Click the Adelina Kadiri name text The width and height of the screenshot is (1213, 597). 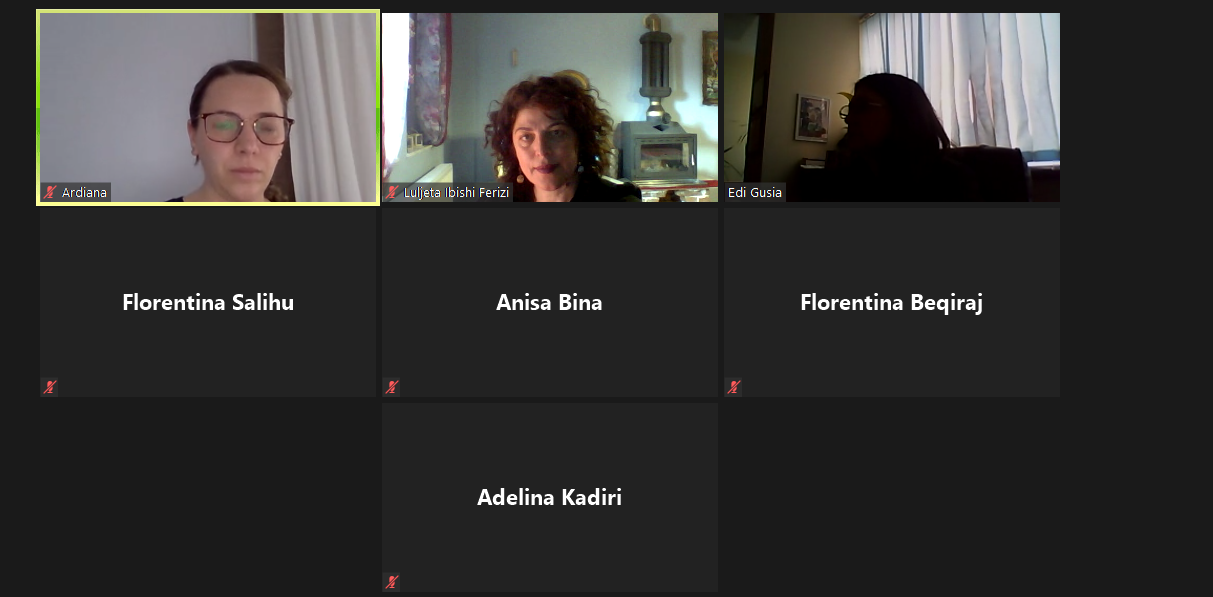(x=549, y=497)
